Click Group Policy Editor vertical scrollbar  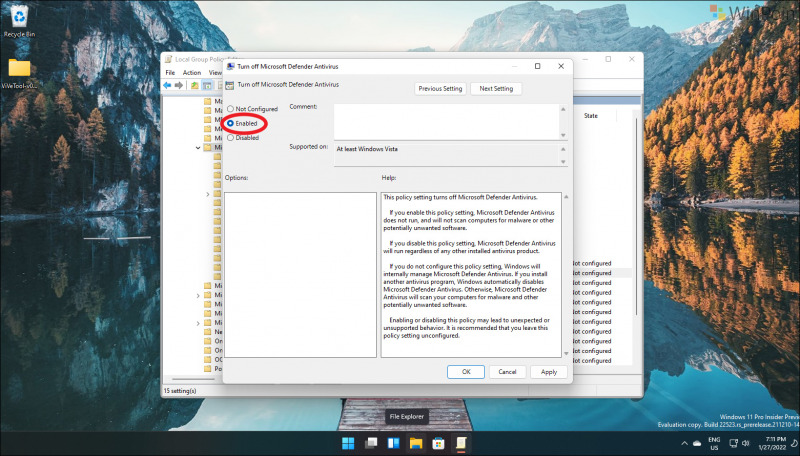click(636, 214)
